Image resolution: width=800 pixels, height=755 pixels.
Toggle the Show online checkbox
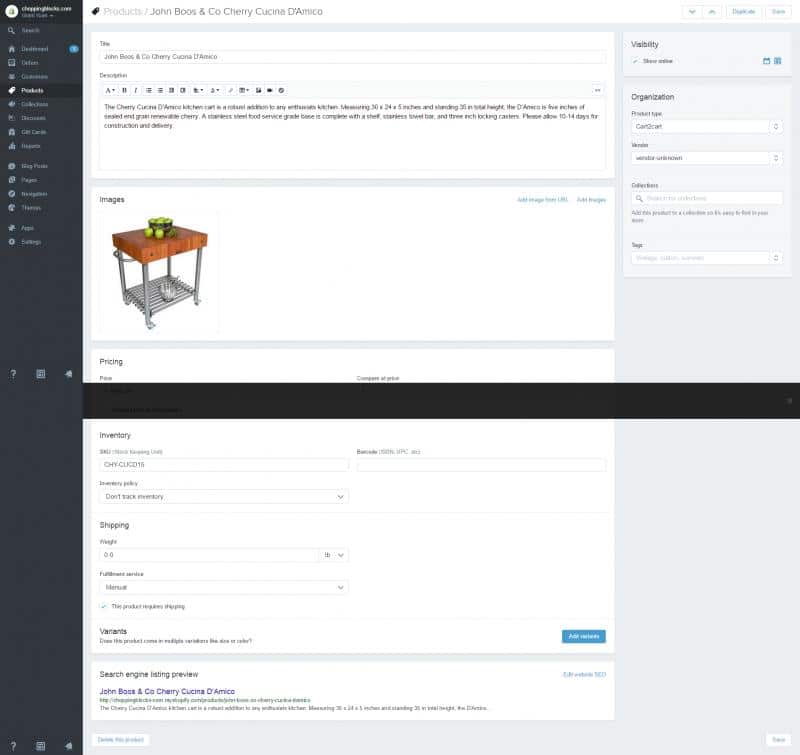pyautogui.click(x=635, y=61)
